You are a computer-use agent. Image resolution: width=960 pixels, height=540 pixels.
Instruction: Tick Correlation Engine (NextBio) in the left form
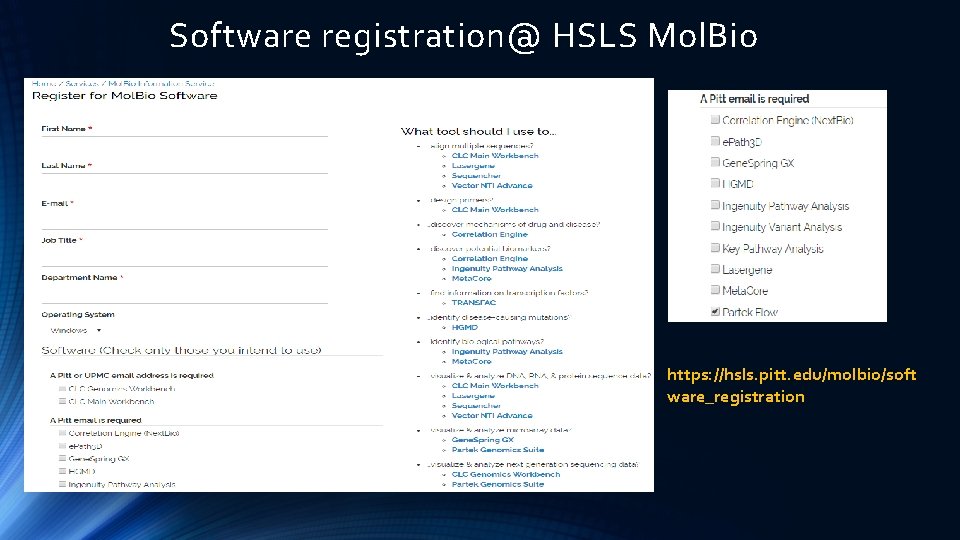(62, 433)
